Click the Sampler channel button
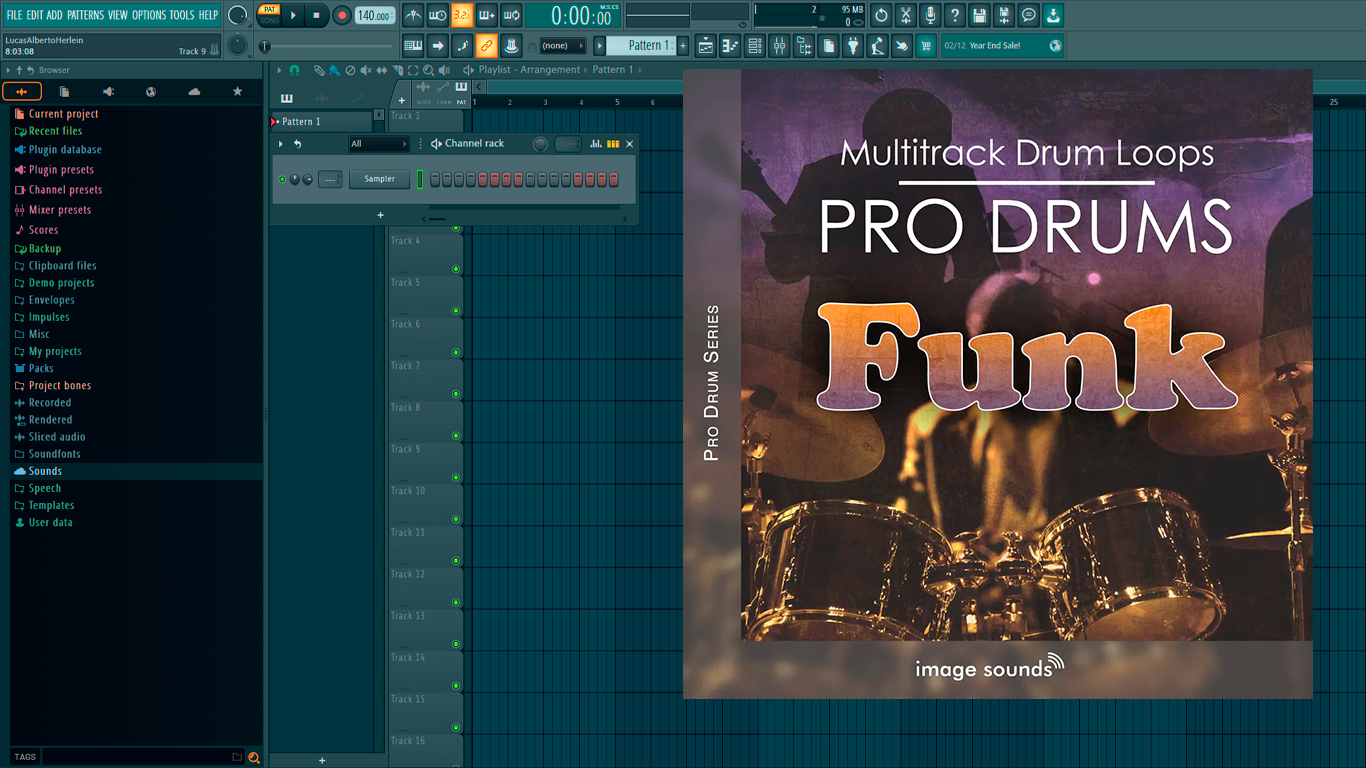 click(x=380, y=179)
